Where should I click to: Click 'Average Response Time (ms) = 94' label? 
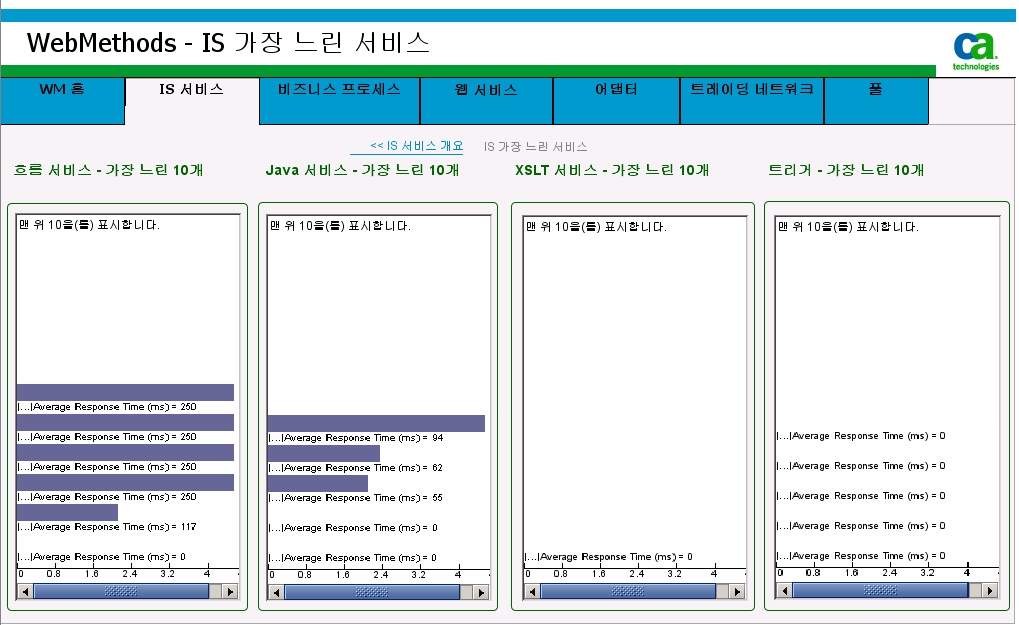[356, 438]
